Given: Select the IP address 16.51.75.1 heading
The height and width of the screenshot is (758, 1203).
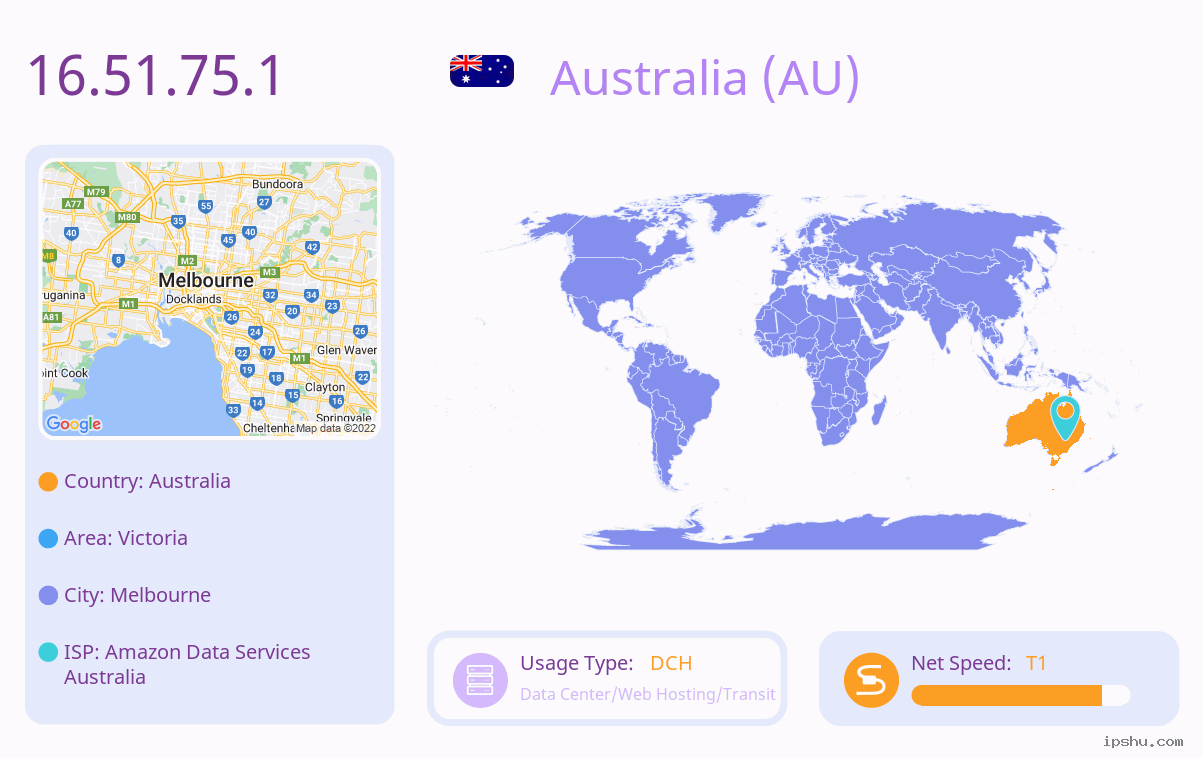Looking at the screenshot, I should (155, 76).
